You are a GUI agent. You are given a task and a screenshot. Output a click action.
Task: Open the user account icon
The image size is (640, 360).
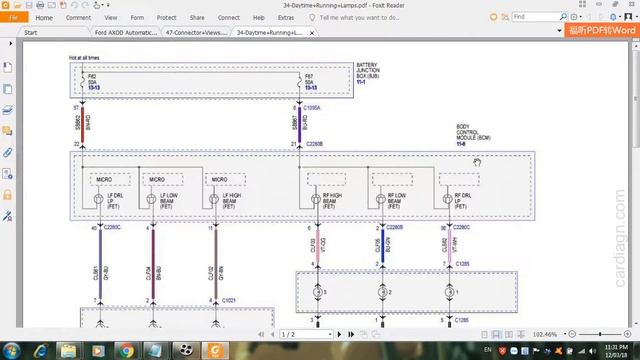tap(629, 17)
